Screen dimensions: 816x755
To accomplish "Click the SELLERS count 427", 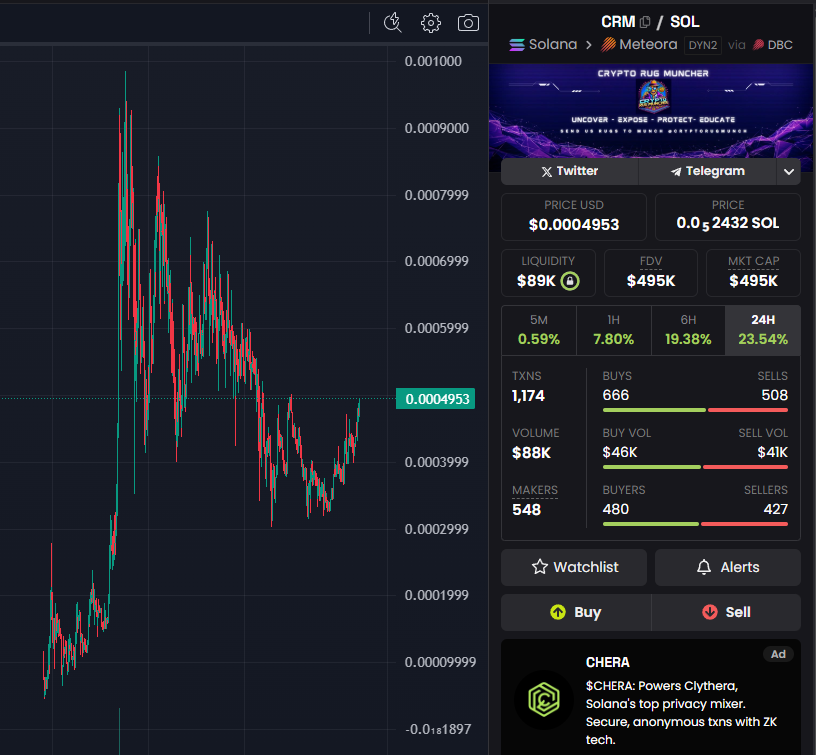I will coord(775,509).
